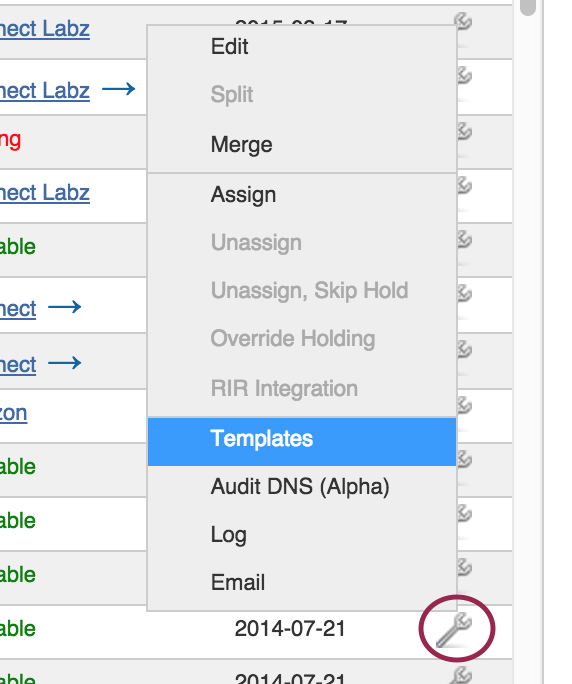Viewport: 572px width, 684px height.
Task: Click the vertical scrollbar thumb at top right
Action: coord(527,7)
